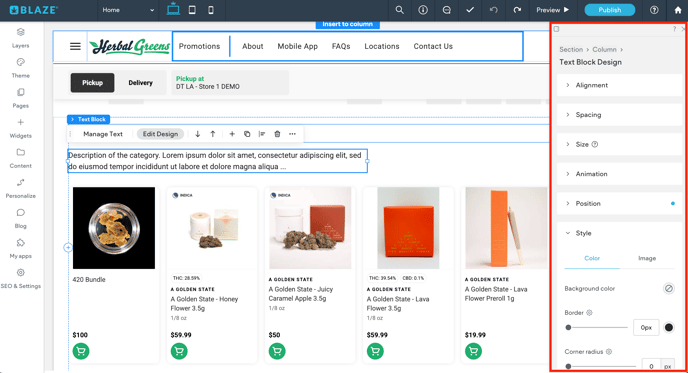Switch to mobile device view

point(211,10)
